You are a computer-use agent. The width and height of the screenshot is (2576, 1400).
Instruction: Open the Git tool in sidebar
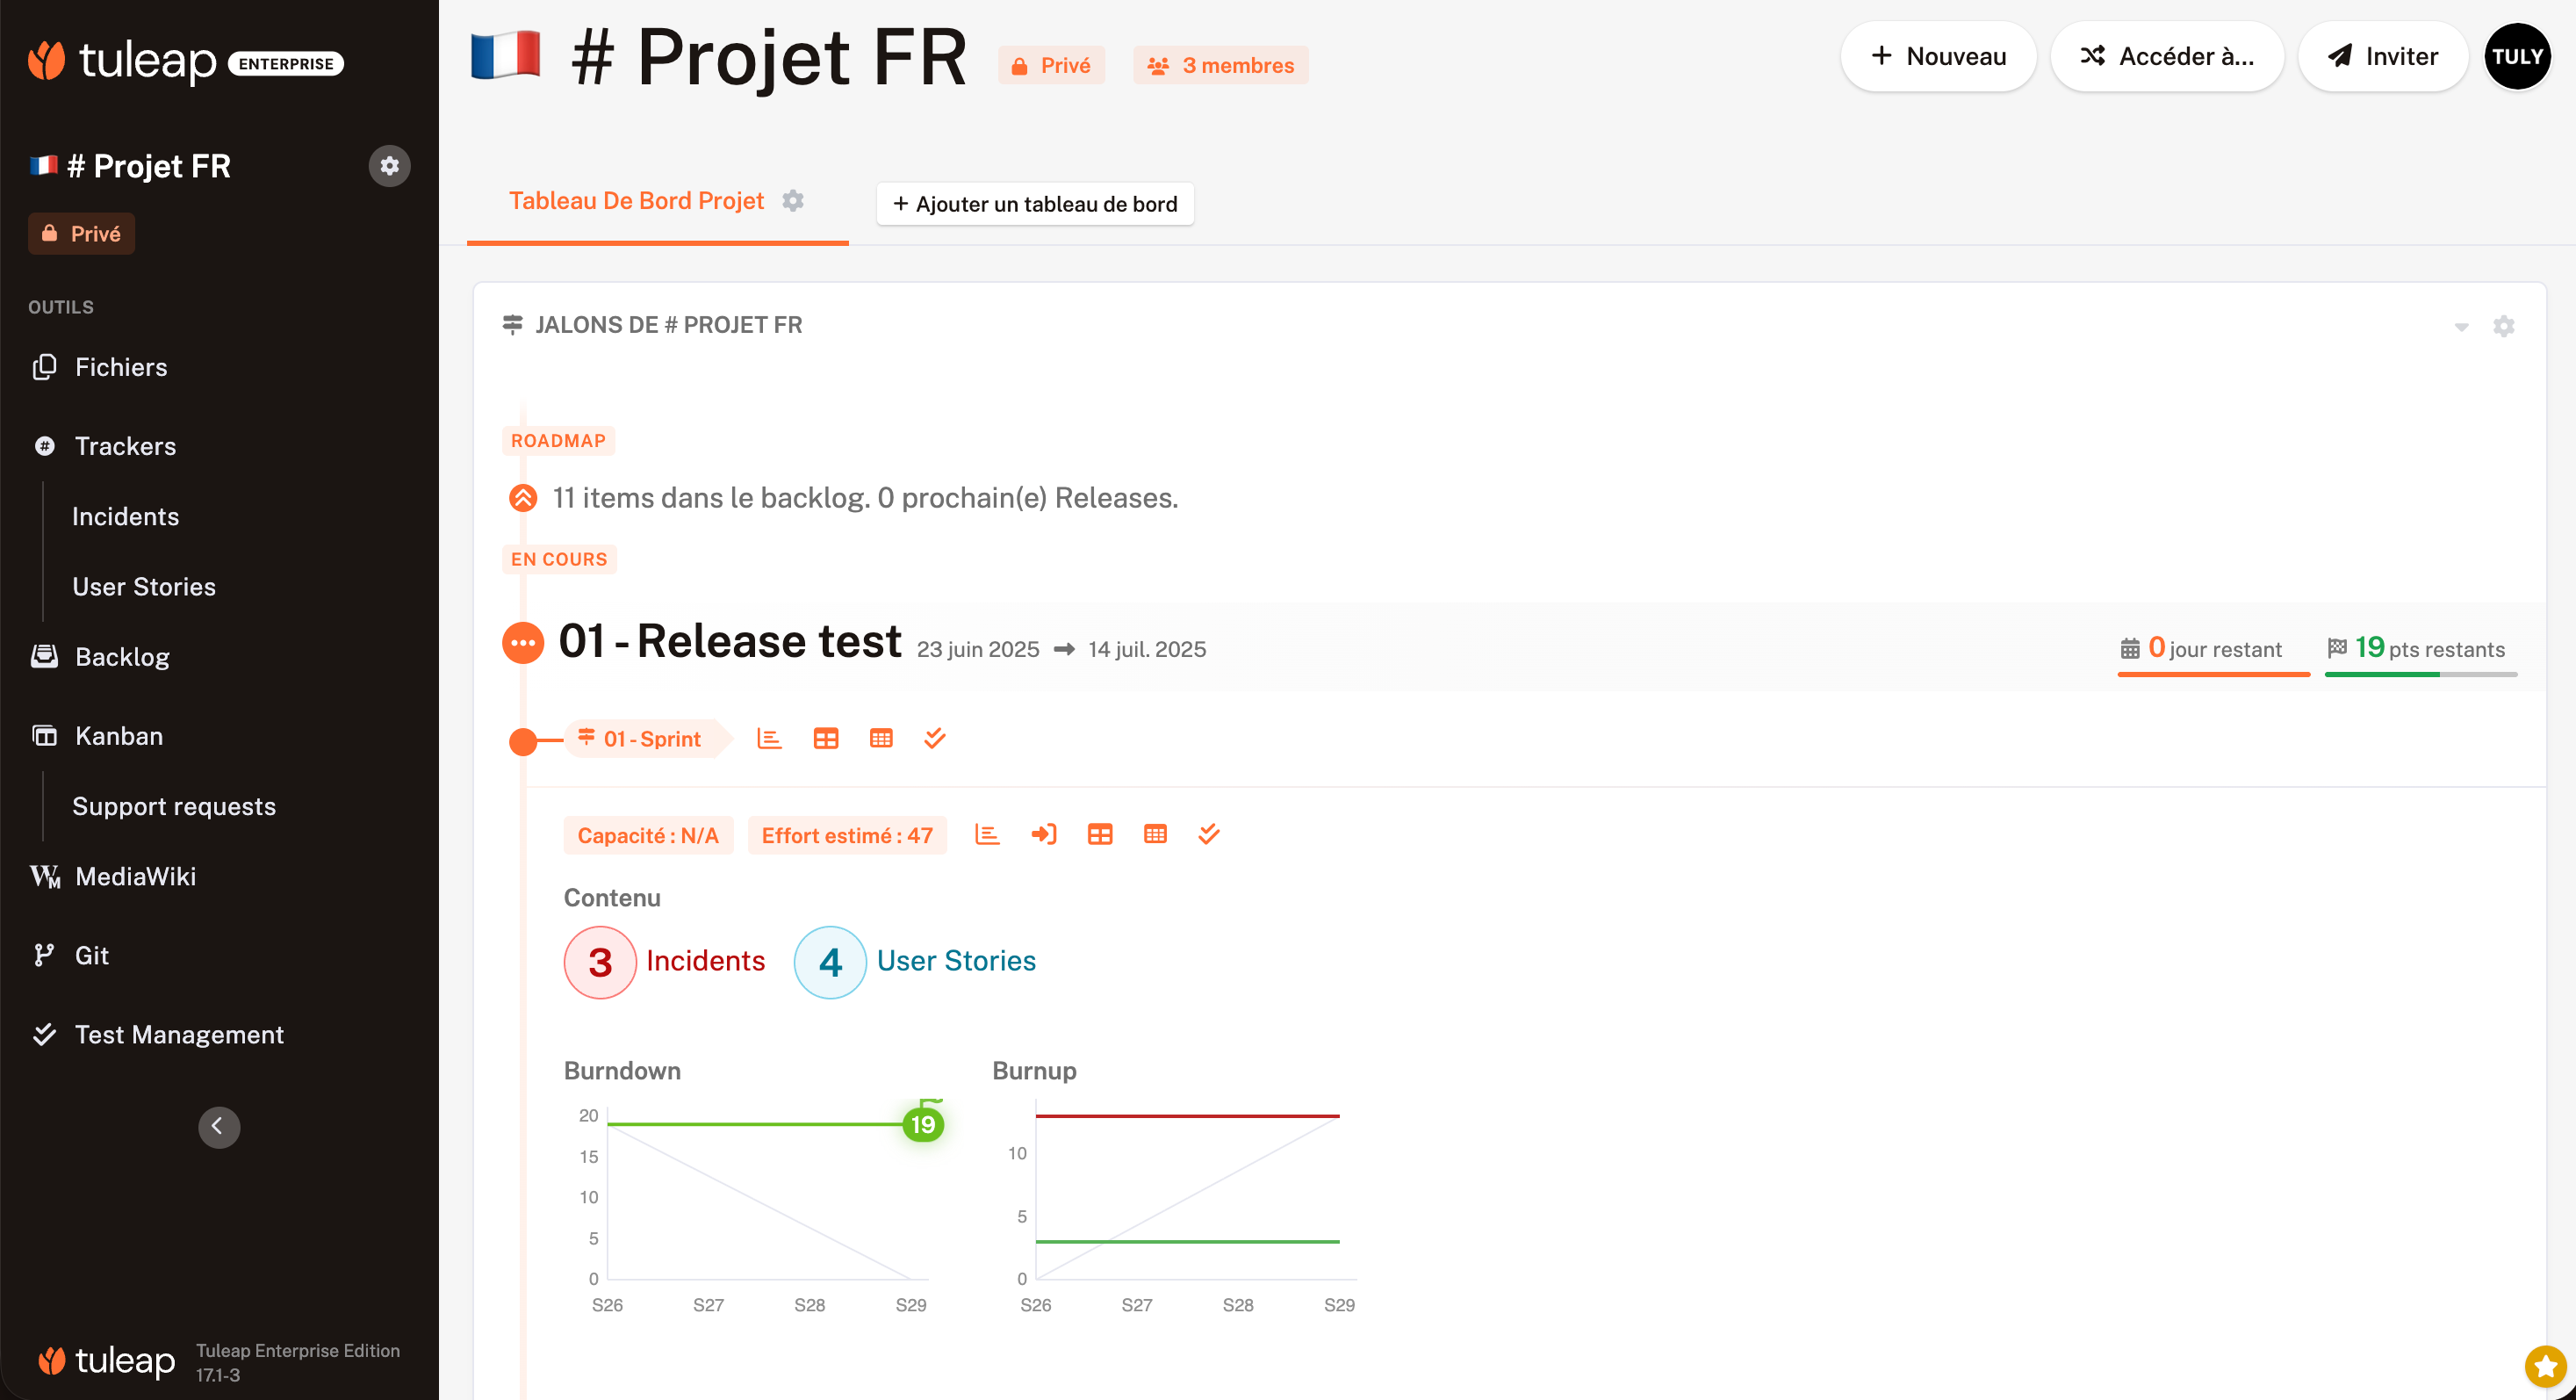(92, 955)
